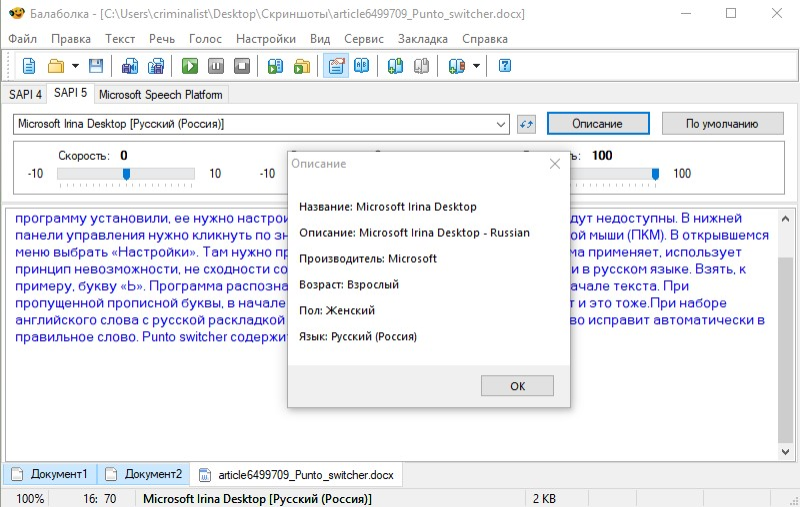
Task: Open dropdown arrow next to Open folder icon
Action: [75, 66]
